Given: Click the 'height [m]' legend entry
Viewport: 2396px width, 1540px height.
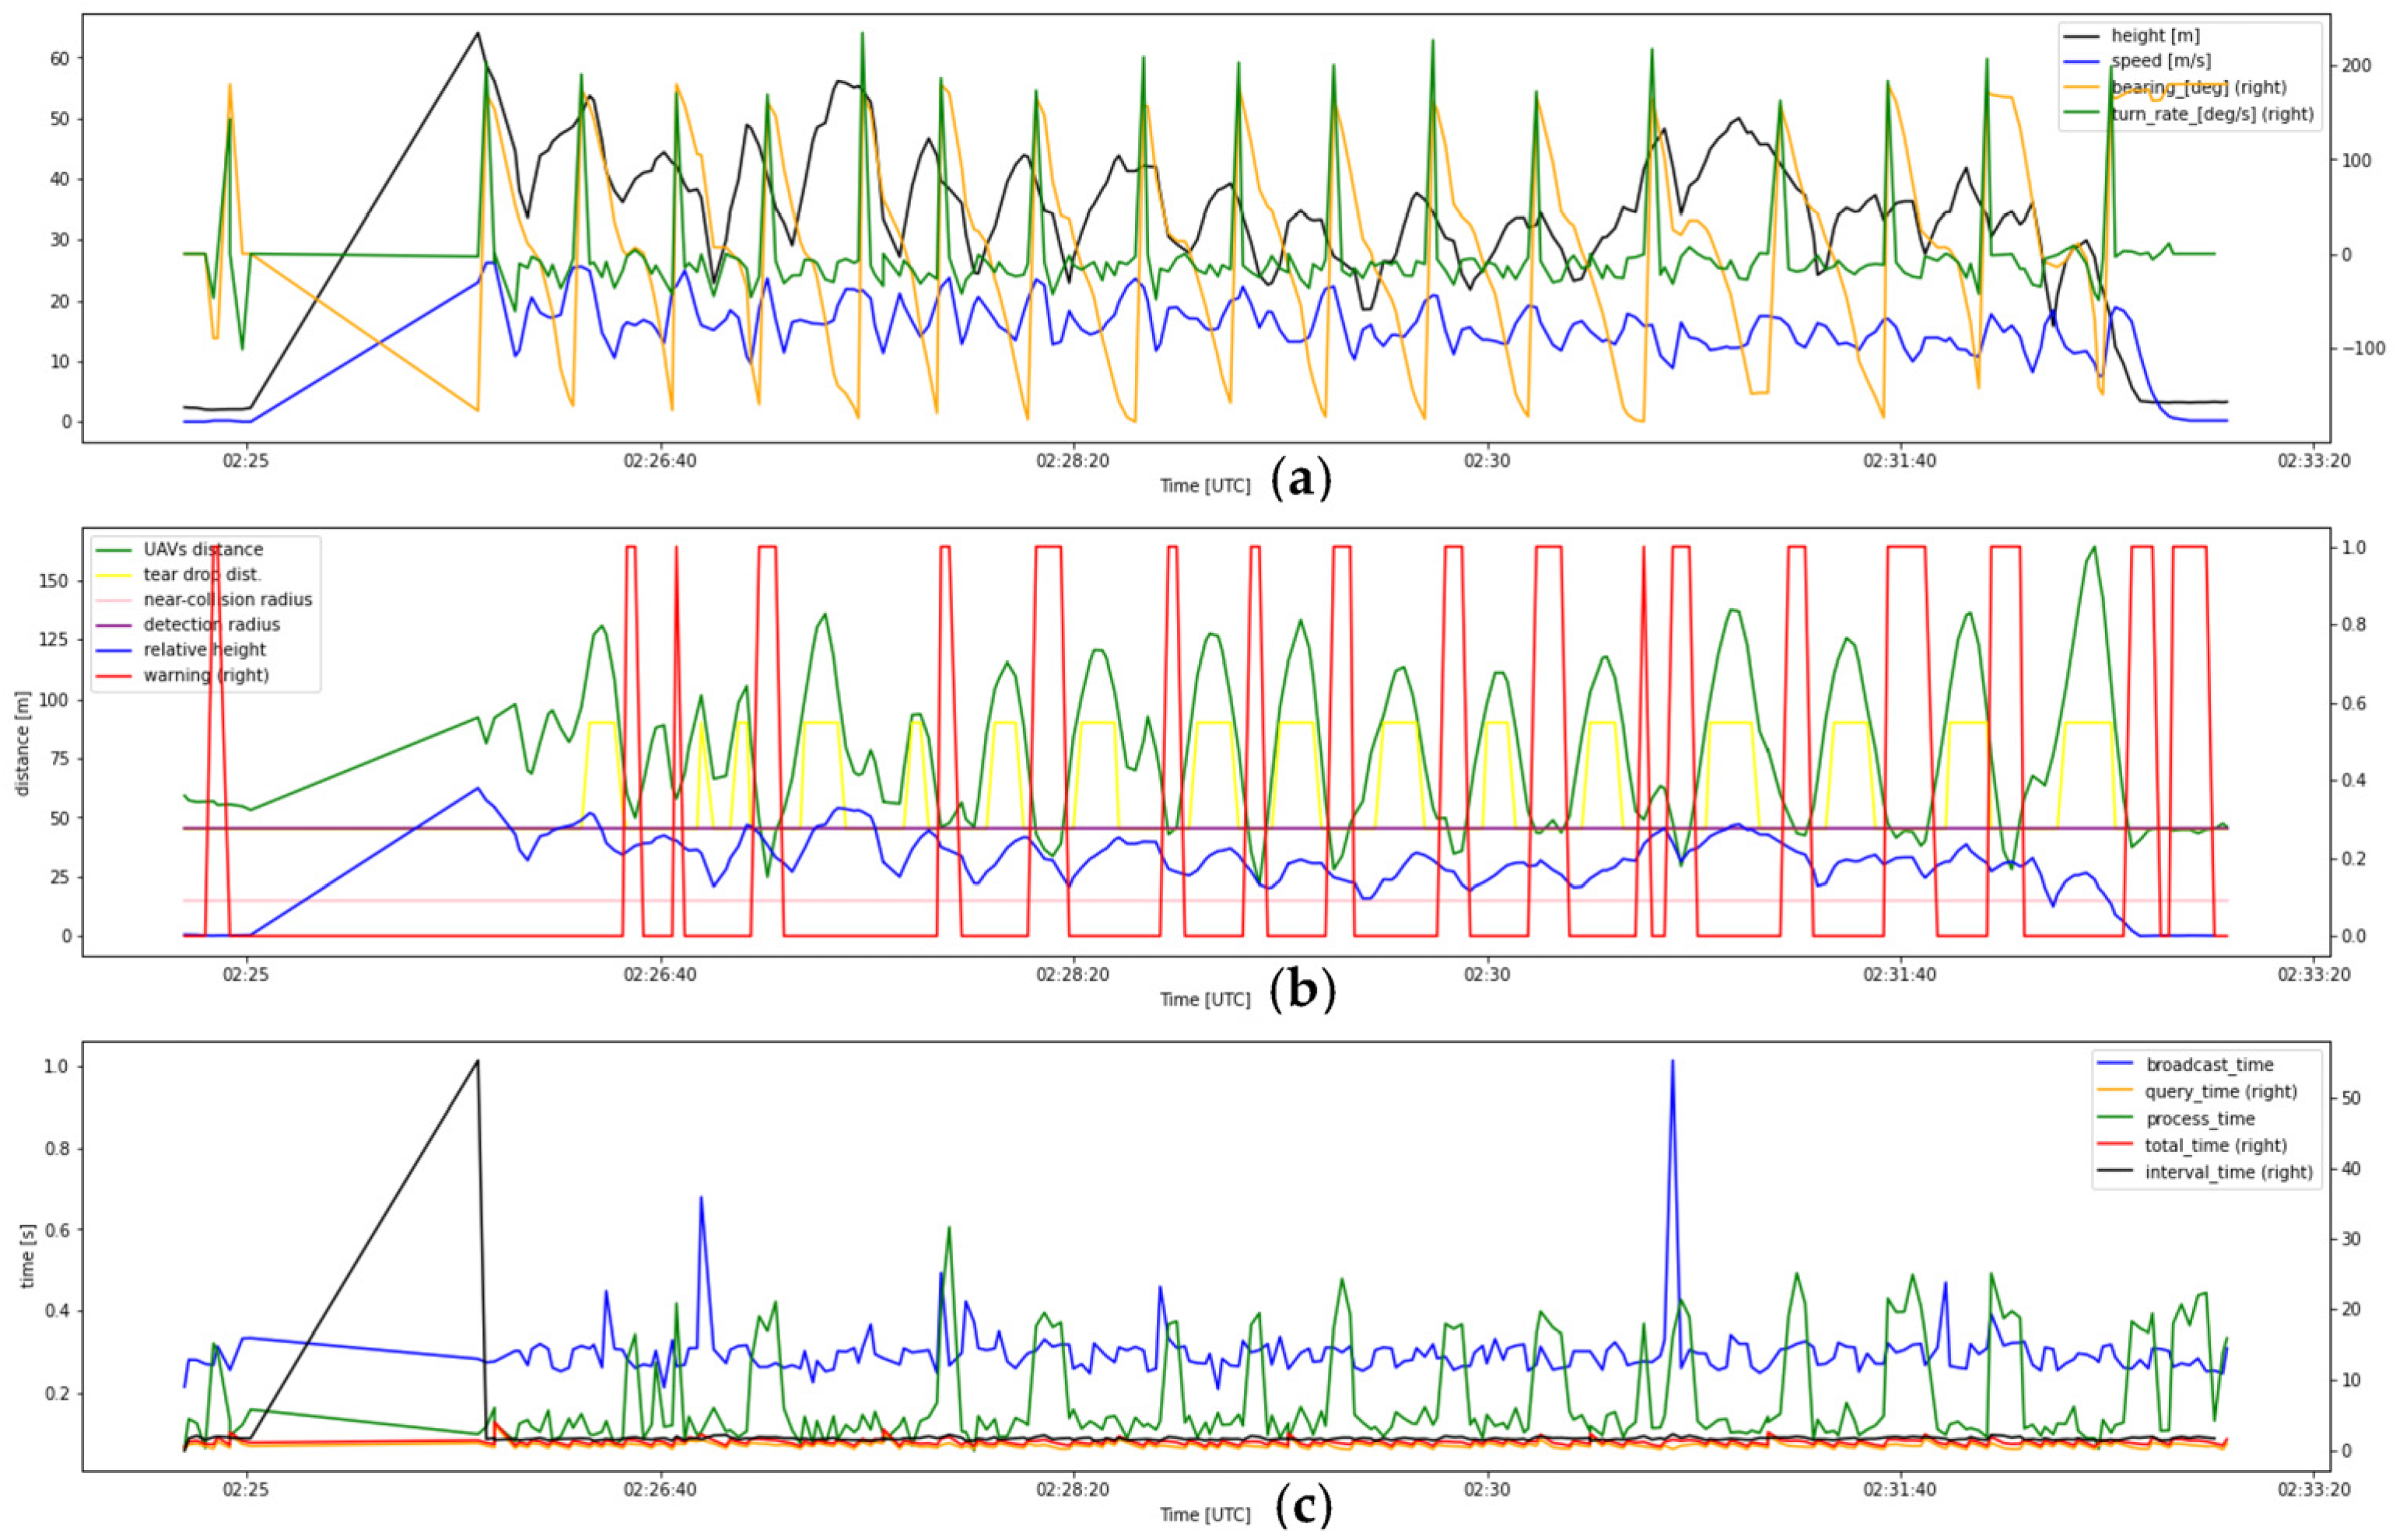Looking at the screenshot, I should (2155, 36).
